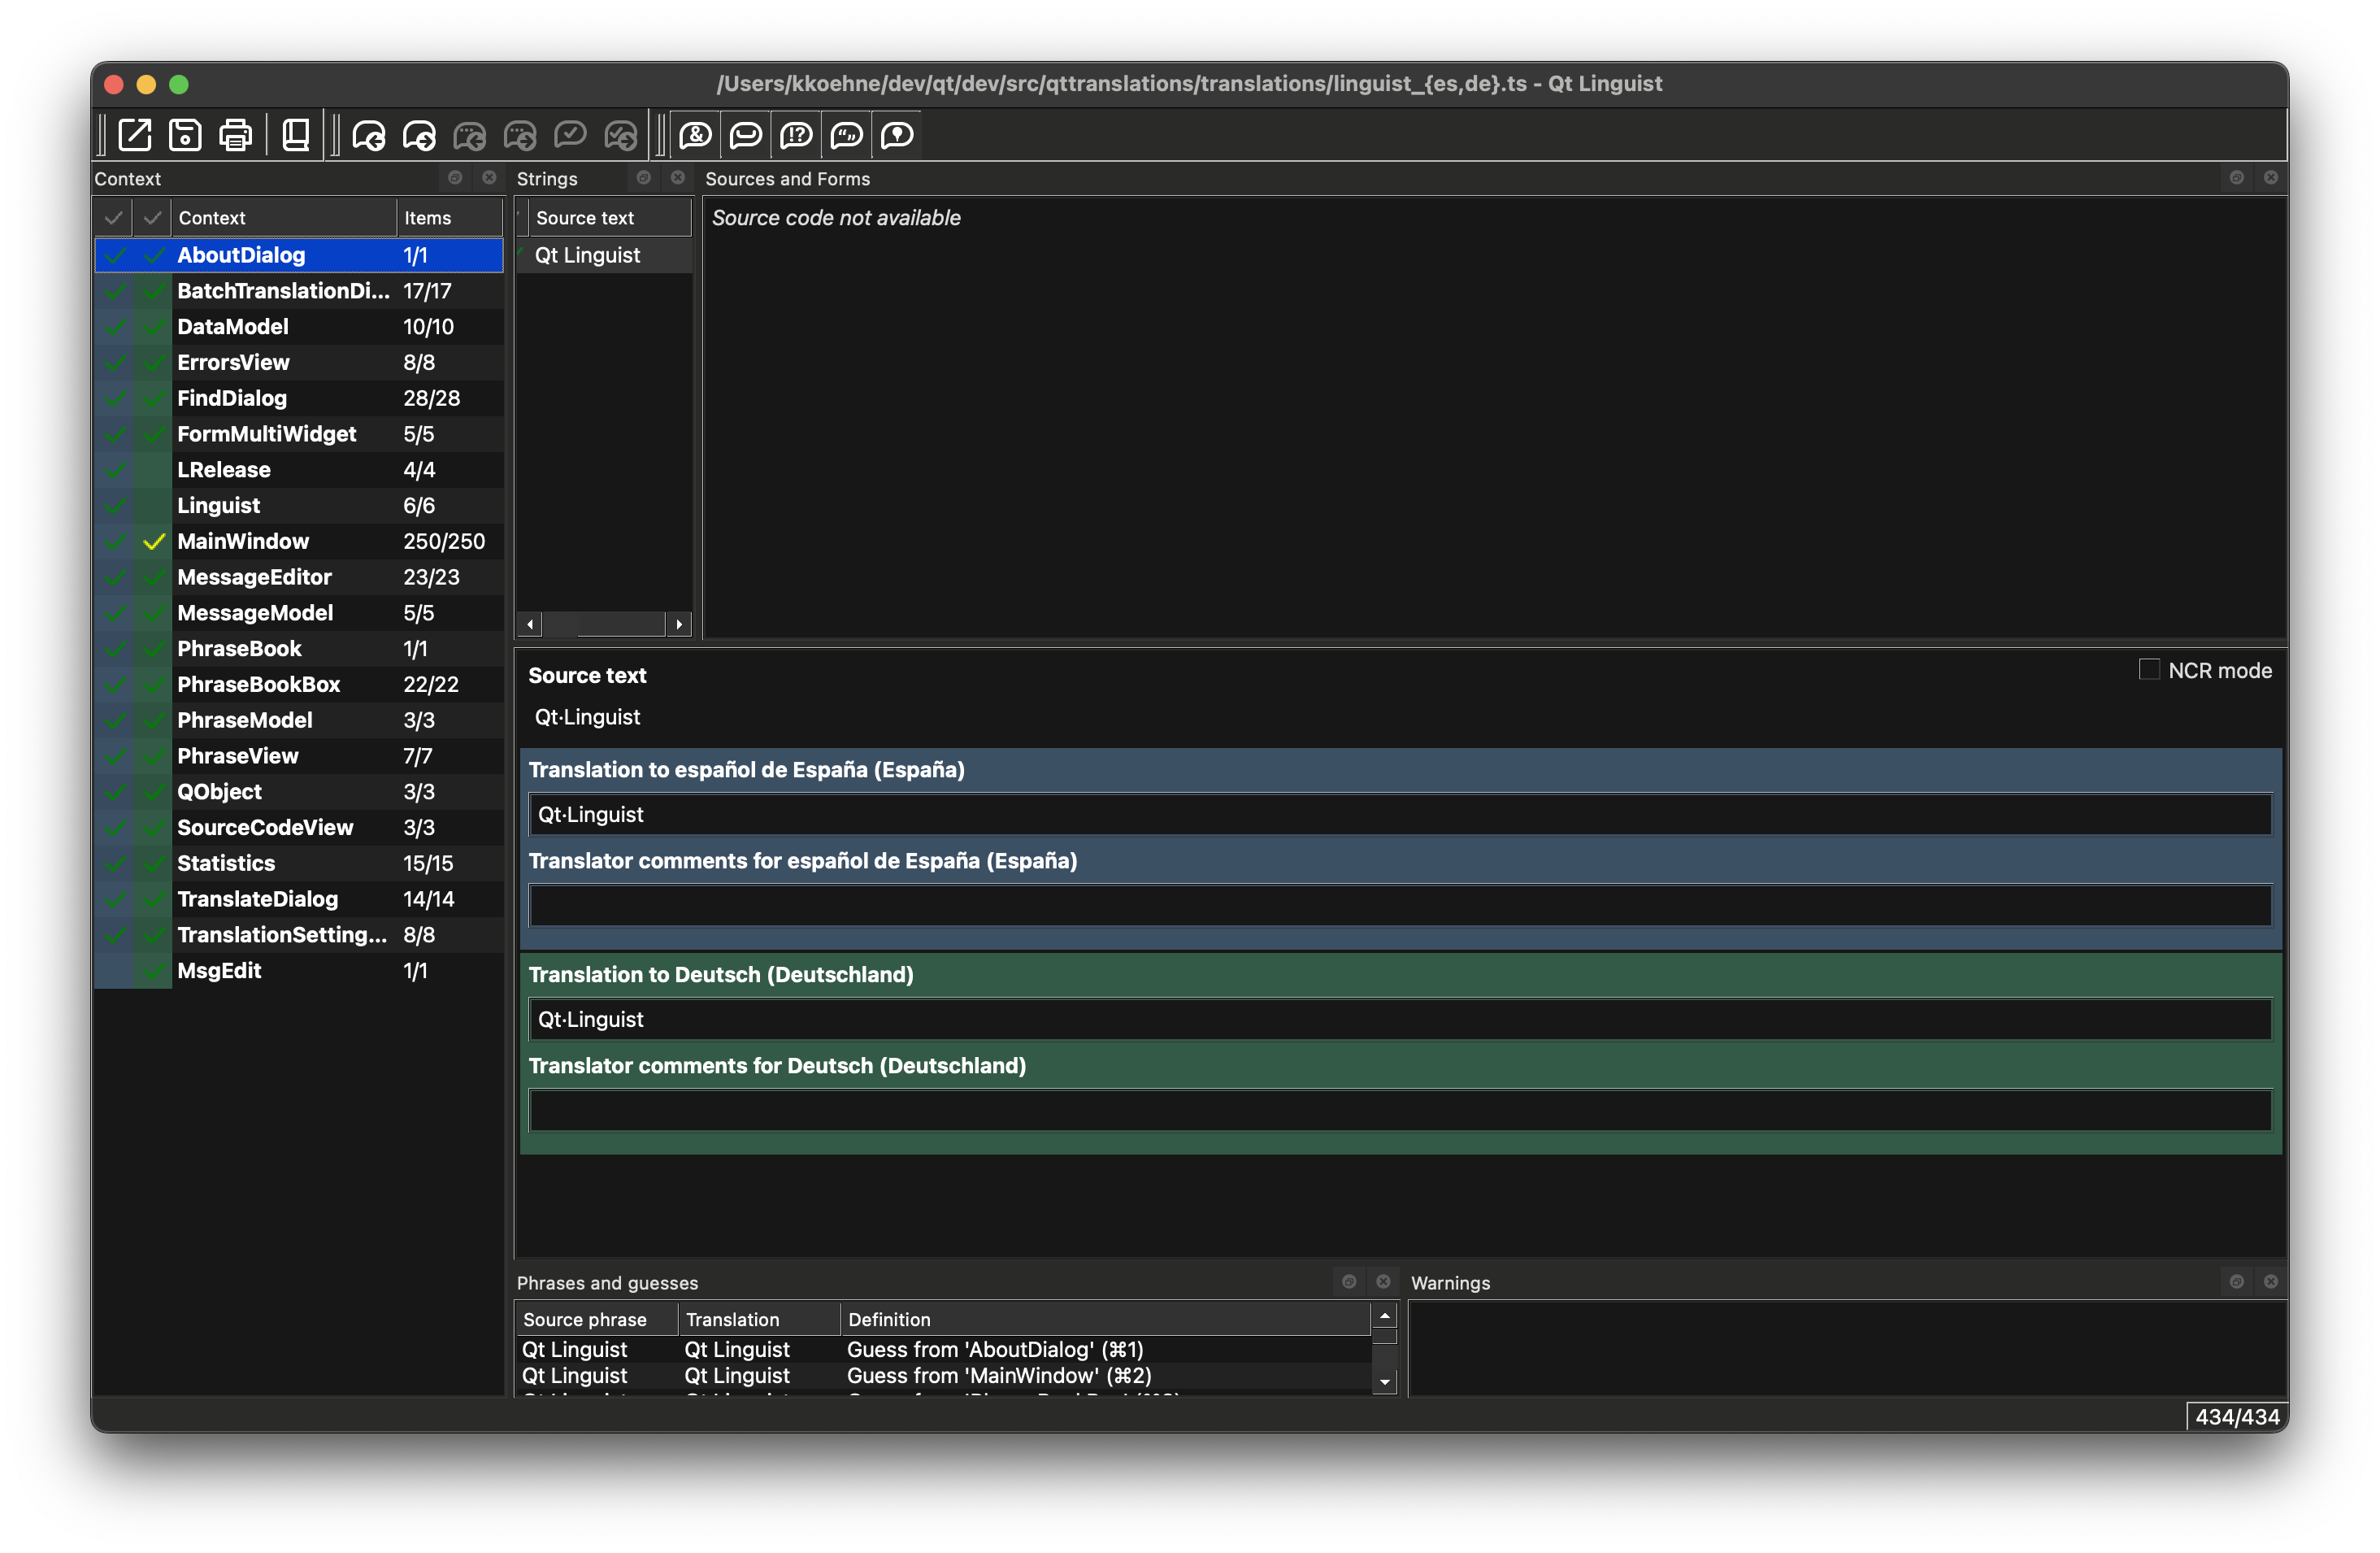
Task: Select the Statistics context
Action: pyautogui.click(x=299, y=864)
